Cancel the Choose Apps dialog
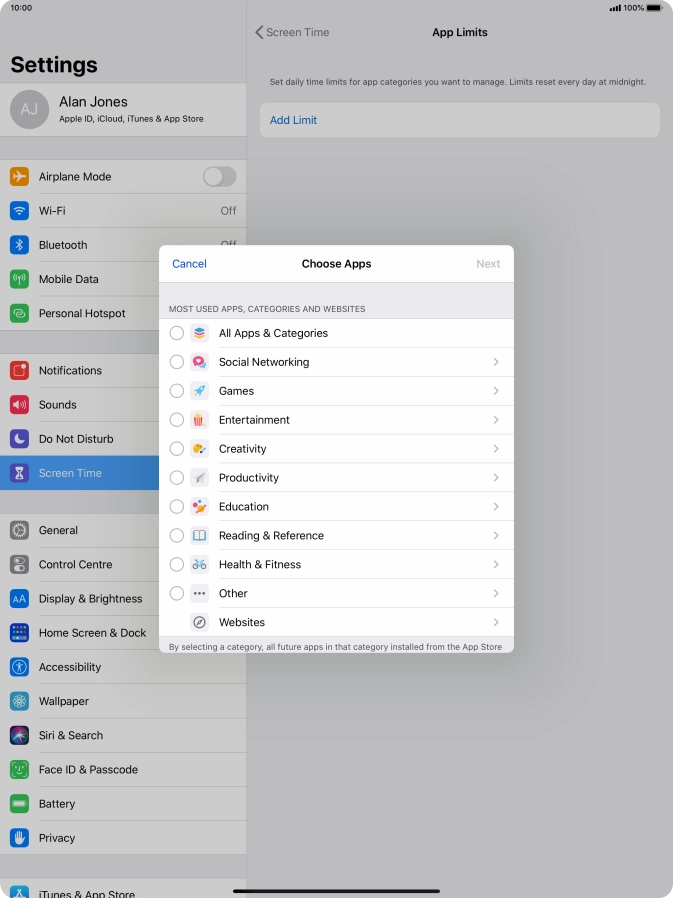673x898 pixels. tap(189, 263)
